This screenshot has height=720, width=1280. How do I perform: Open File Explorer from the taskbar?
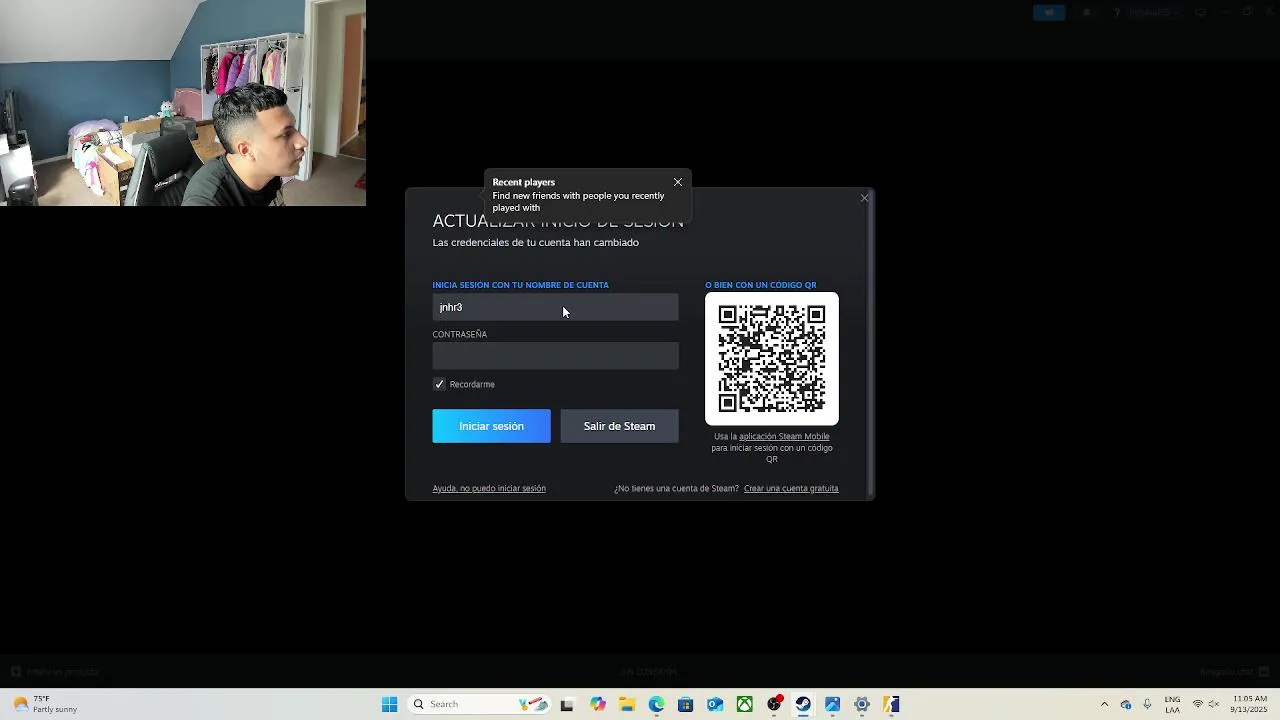[627, 704]
